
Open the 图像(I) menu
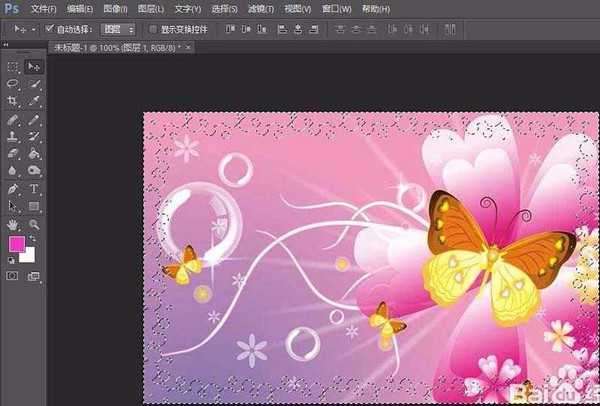coord(115,8)
